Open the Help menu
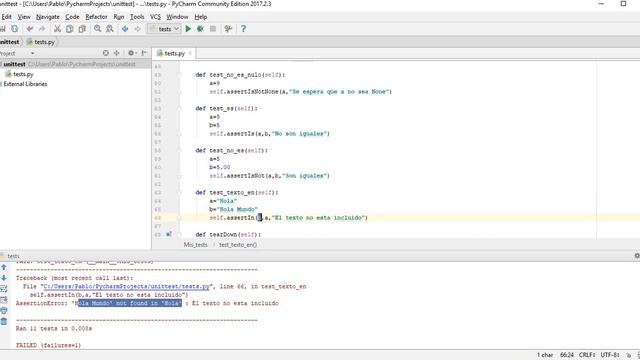This screenshot has width=640, height=360. click(201, 17)
